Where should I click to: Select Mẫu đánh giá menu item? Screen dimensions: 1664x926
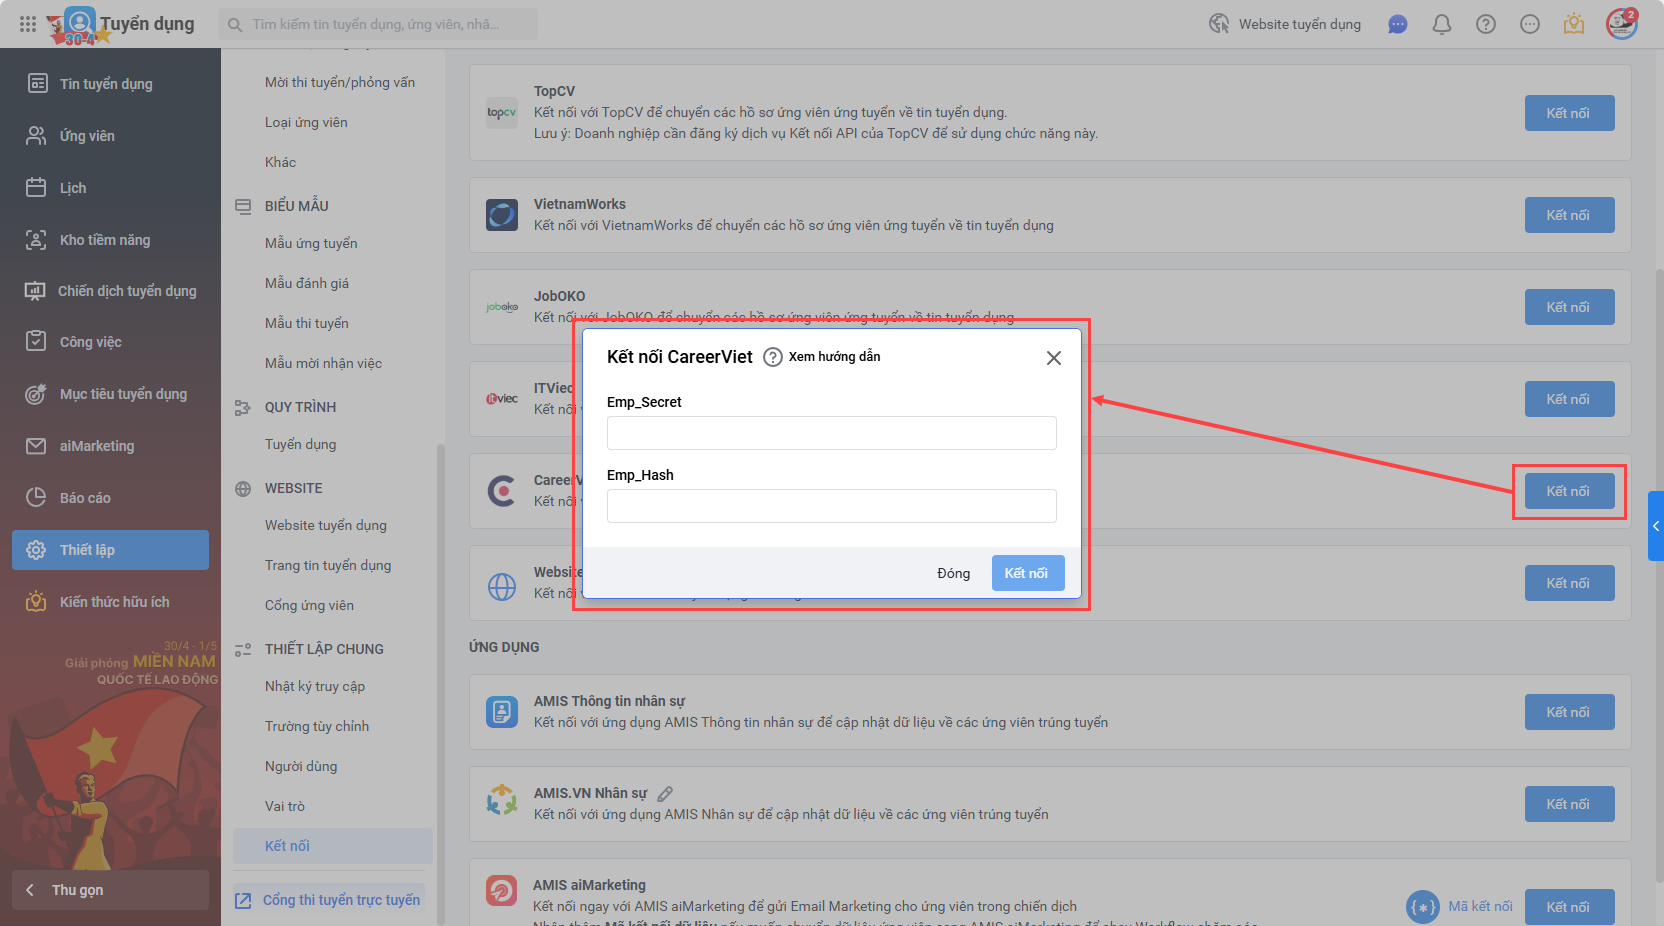tap(307, 283)
